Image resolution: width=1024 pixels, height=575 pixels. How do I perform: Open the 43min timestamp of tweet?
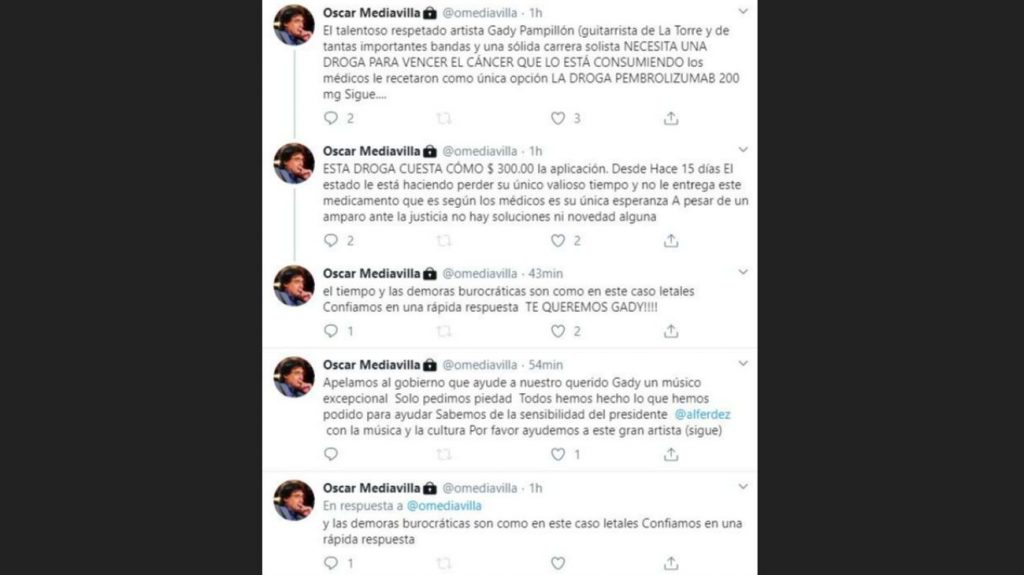click(545, 273)
